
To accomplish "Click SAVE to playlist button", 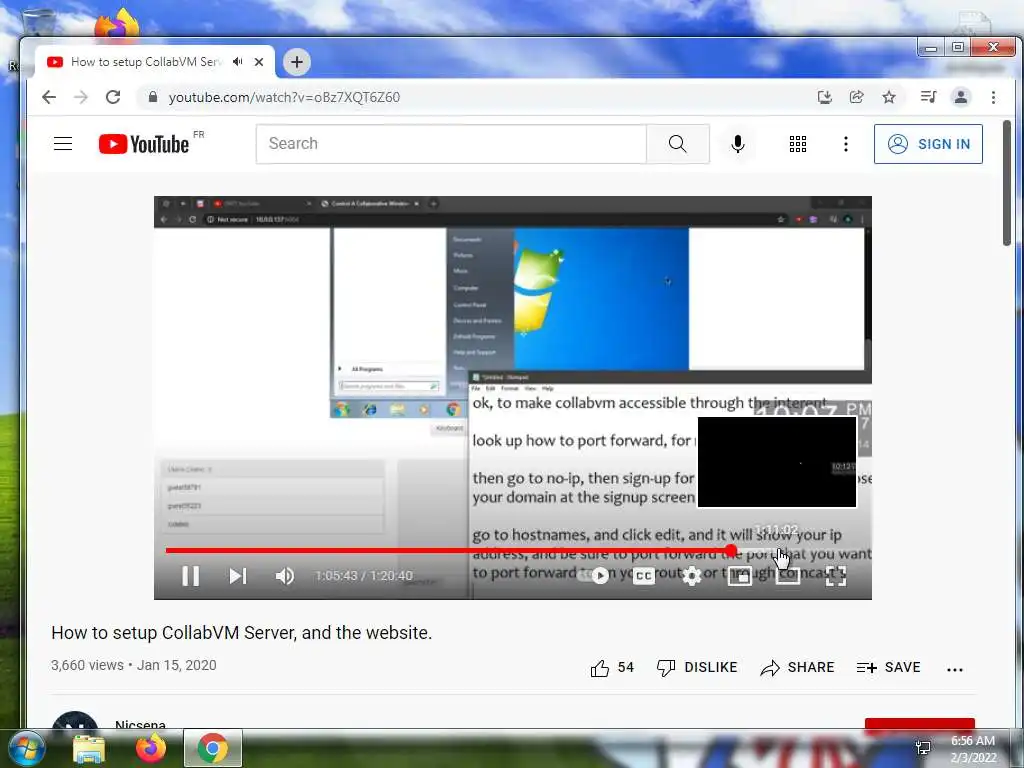I will [888, 667].
